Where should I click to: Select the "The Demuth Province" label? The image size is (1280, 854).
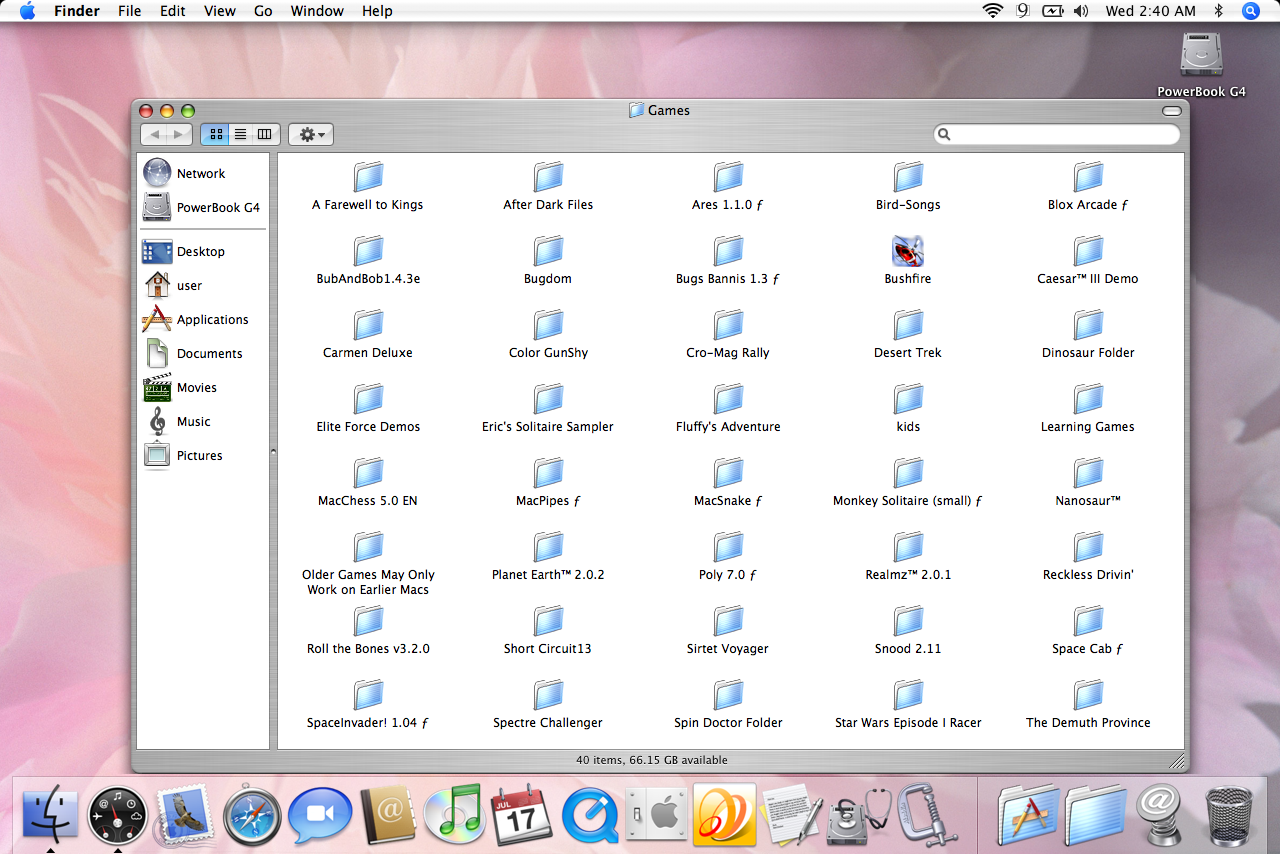[1088, 722]
